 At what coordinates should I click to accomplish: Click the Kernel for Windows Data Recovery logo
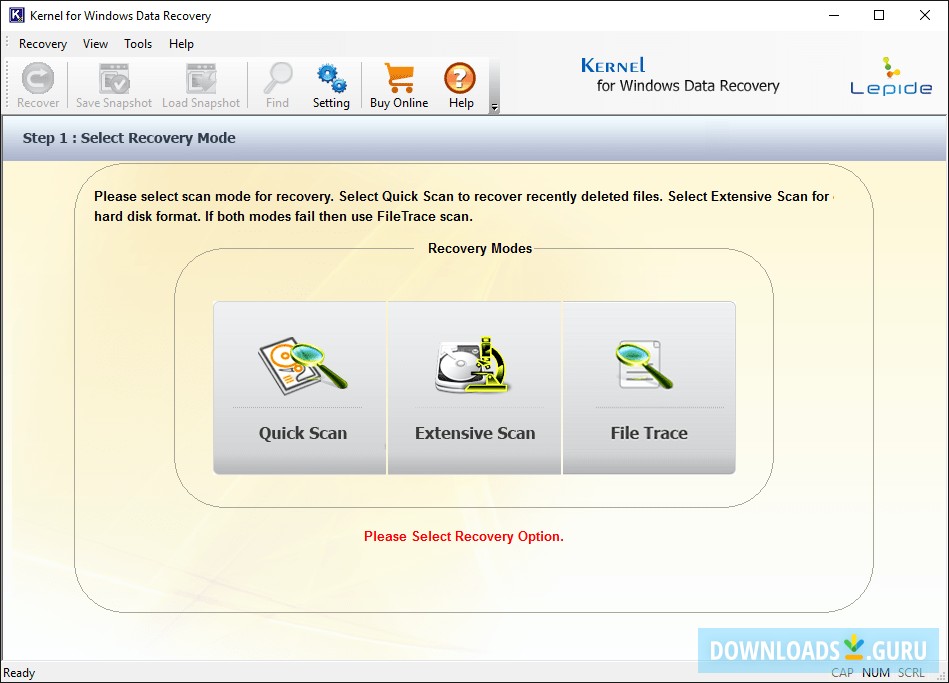coord(680,76)
